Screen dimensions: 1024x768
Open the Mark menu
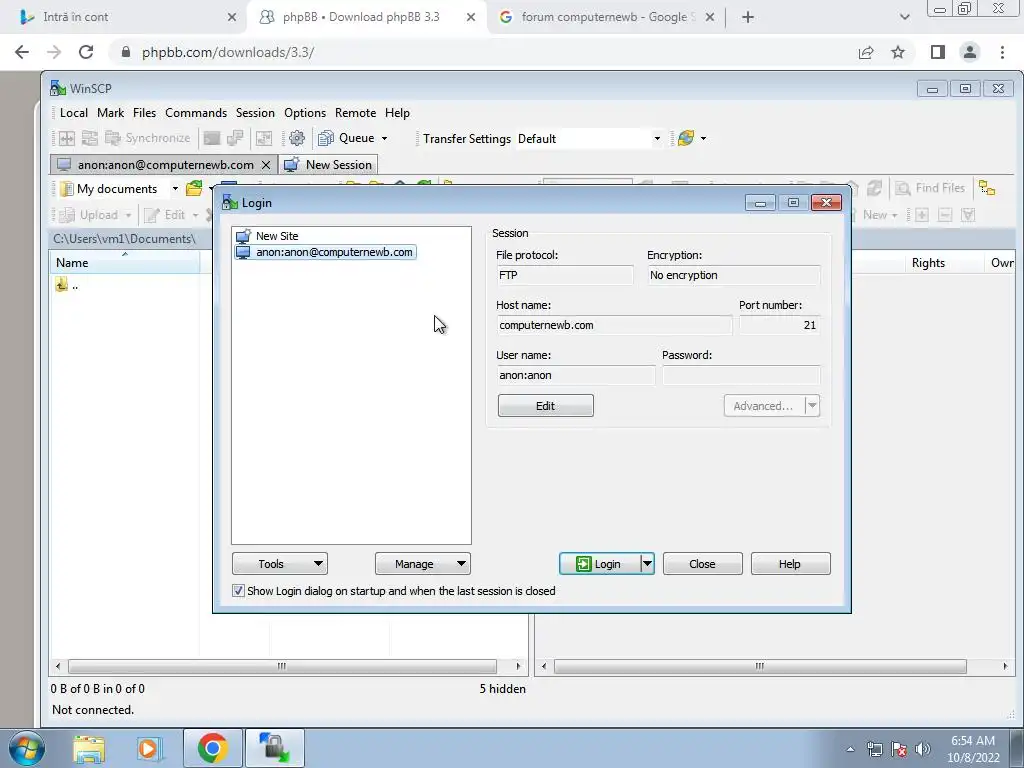110,113
